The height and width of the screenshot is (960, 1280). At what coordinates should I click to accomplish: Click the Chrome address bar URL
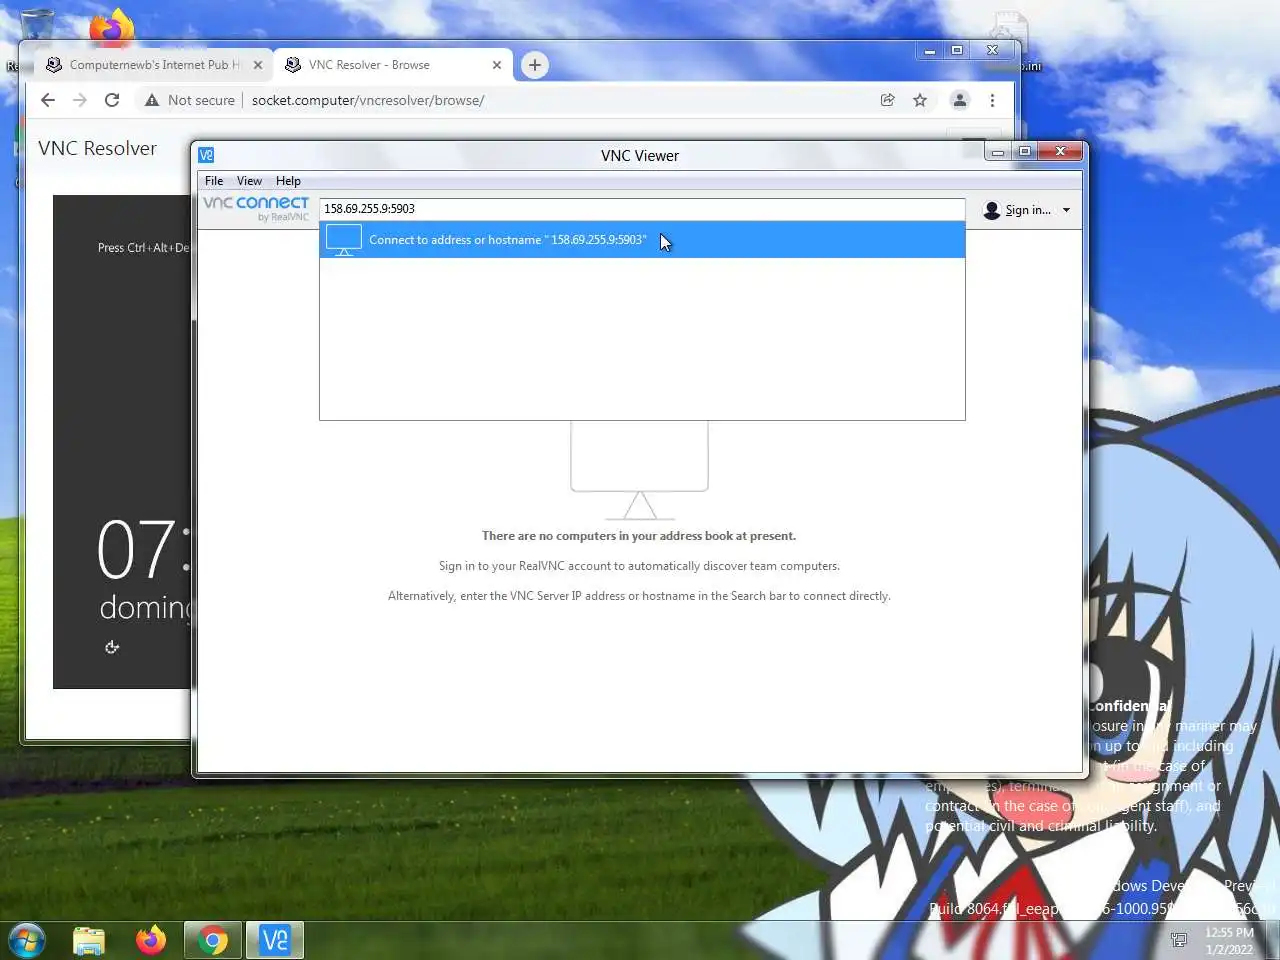368,100
